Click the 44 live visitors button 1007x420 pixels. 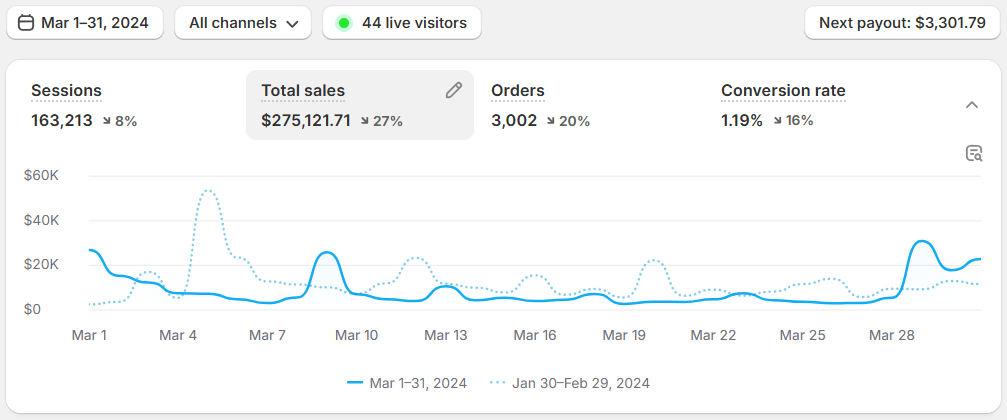tap(401, 23)
